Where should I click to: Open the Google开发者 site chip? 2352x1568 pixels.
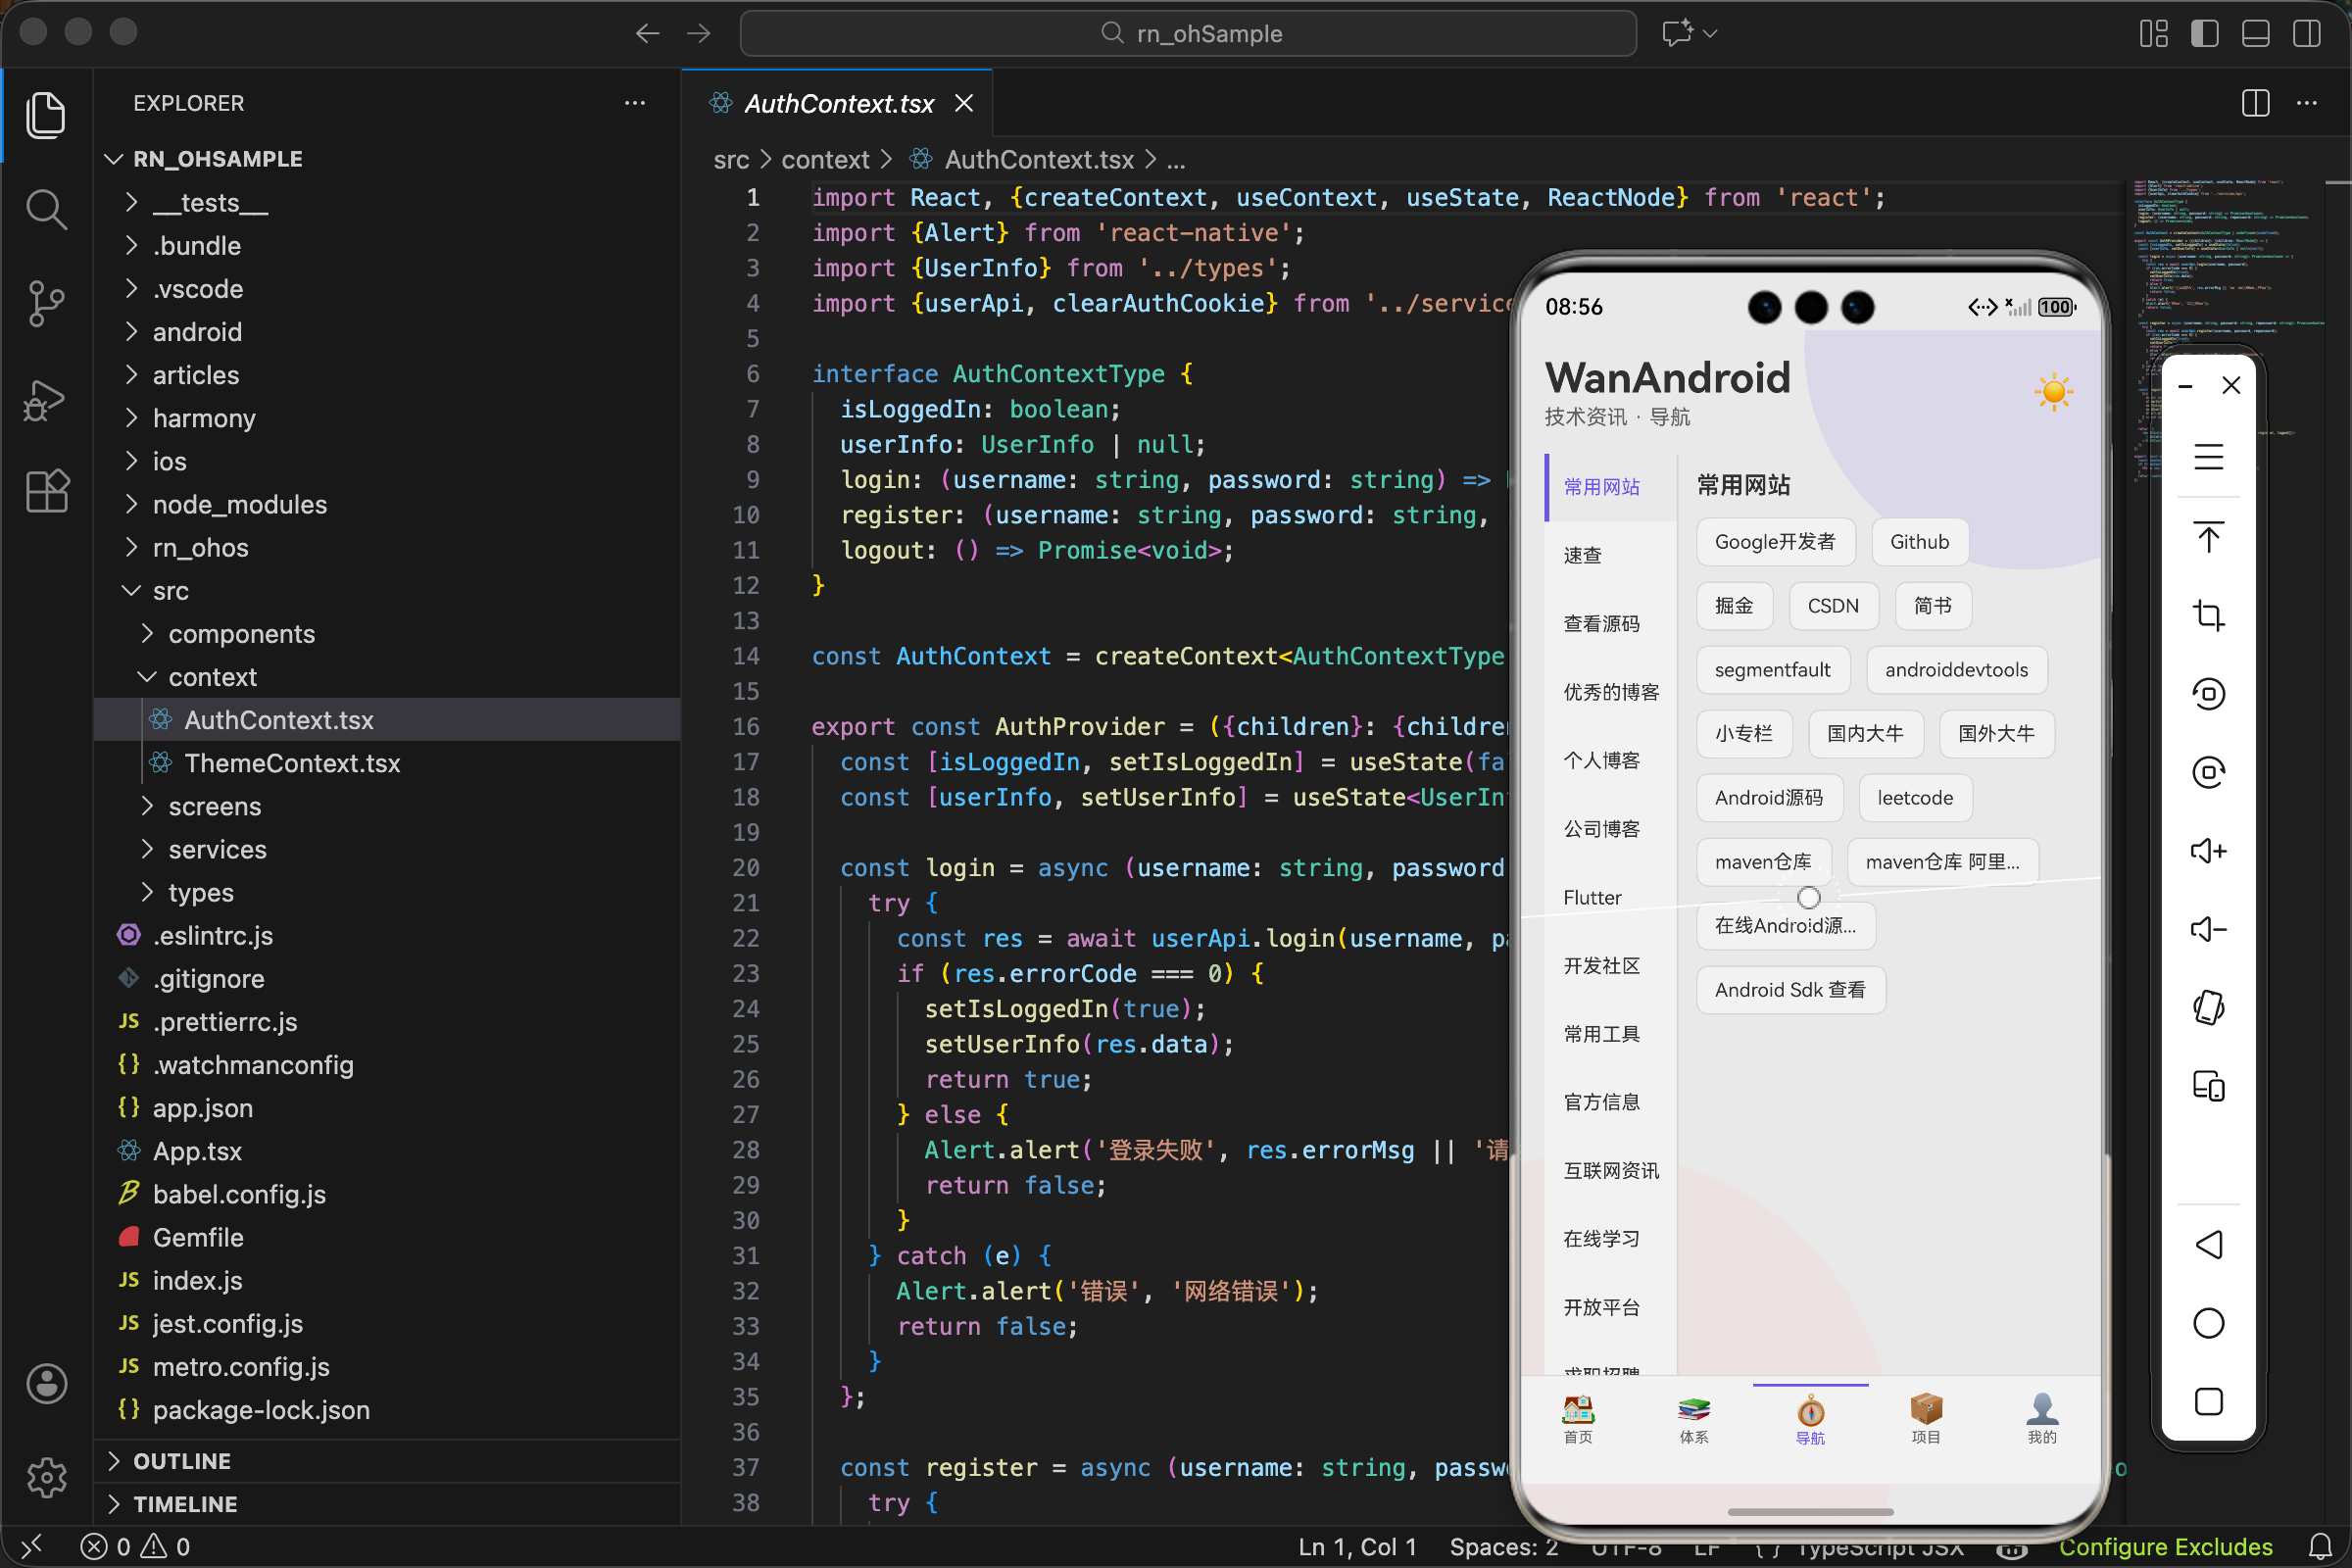pyautogui.click(x=1775, y=542)
